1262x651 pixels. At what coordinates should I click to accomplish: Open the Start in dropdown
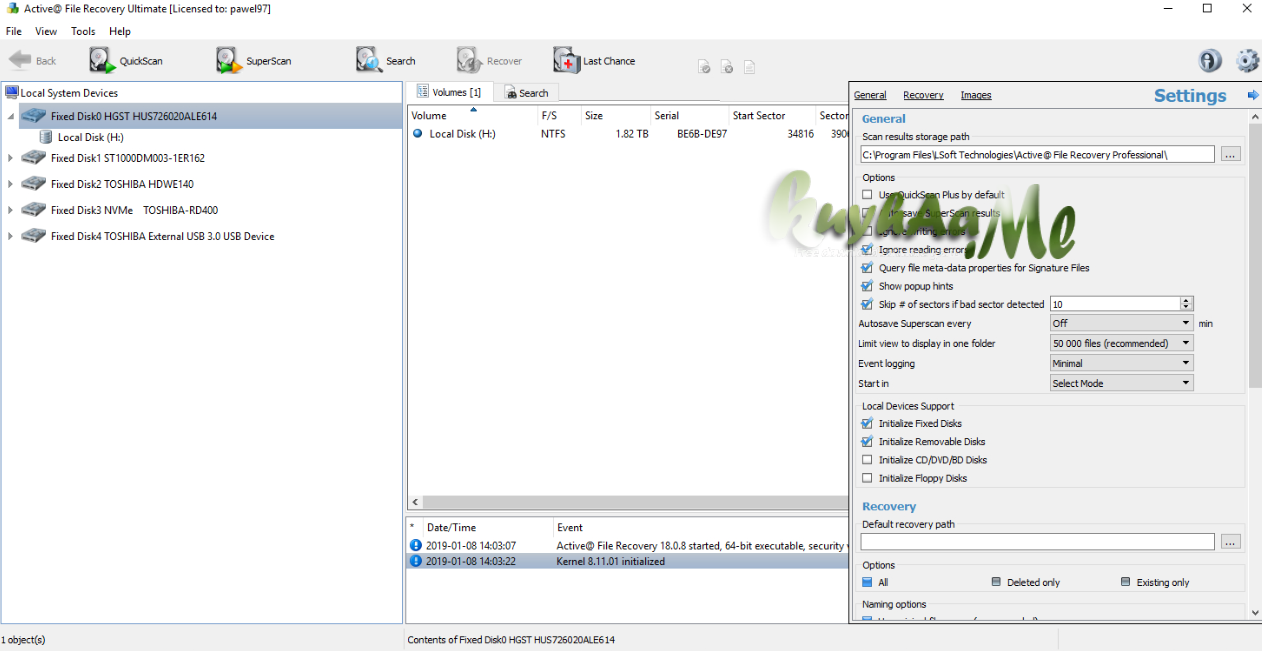[x=1121, y=383]
